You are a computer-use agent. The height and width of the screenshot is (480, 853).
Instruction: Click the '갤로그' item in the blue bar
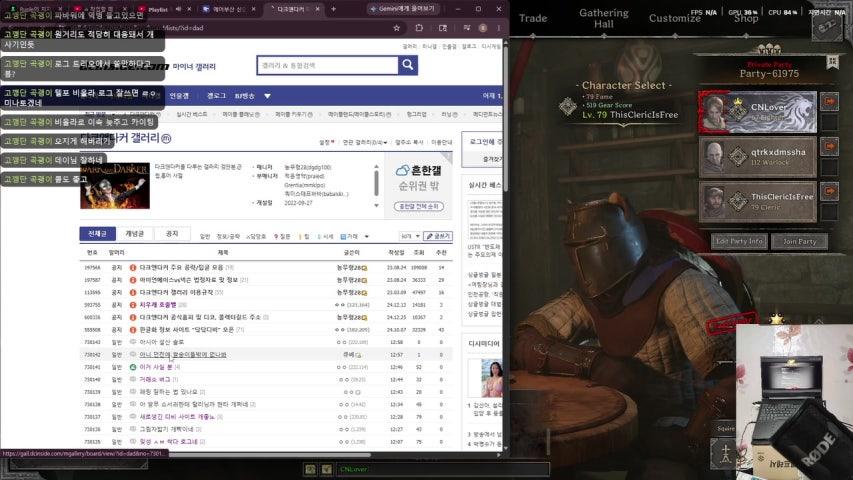[x=216, y=96]
